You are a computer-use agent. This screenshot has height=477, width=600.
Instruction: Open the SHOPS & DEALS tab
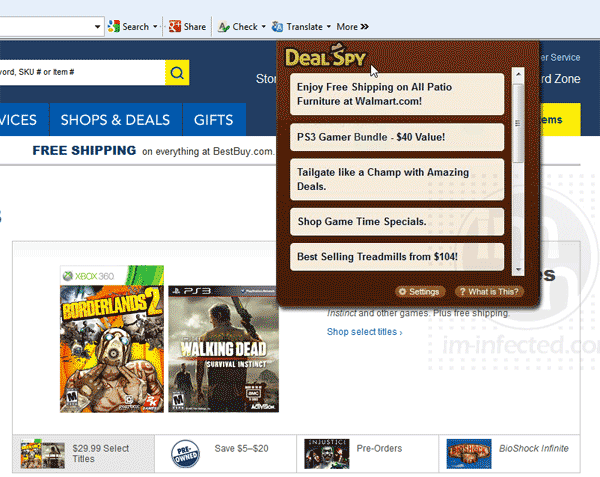click(x=115, y=120)
